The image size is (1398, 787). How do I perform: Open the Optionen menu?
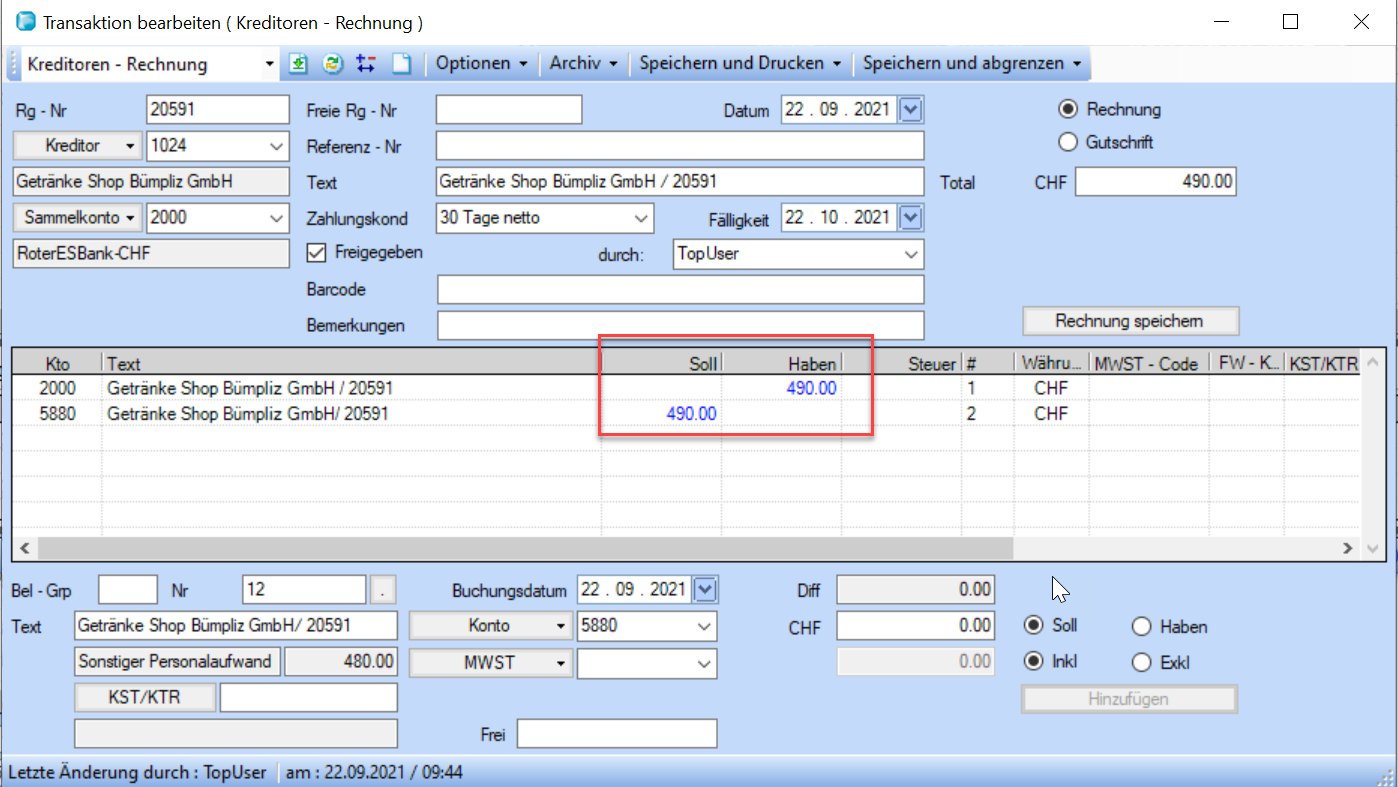click(481, 64)
